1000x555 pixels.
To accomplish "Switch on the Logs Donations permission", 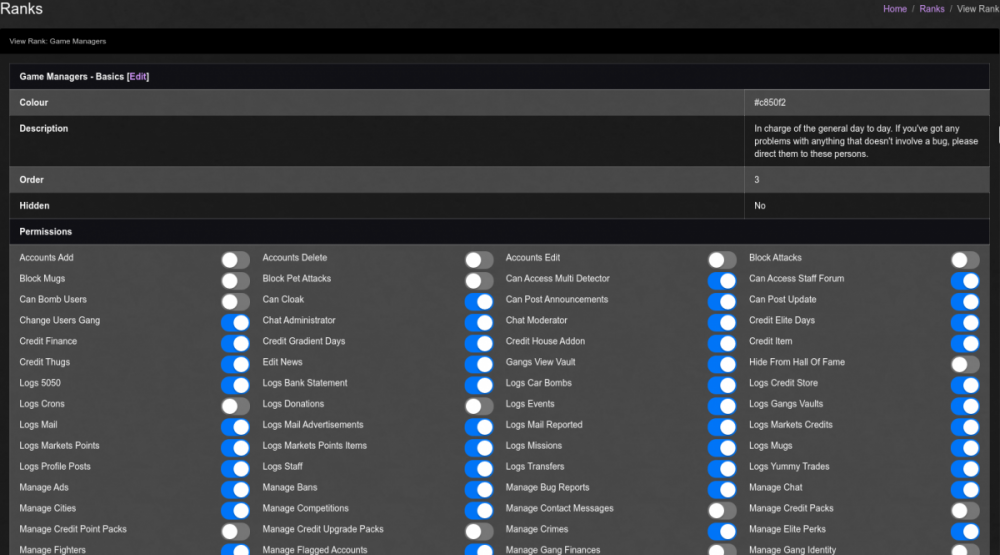I will click(479, 406).
